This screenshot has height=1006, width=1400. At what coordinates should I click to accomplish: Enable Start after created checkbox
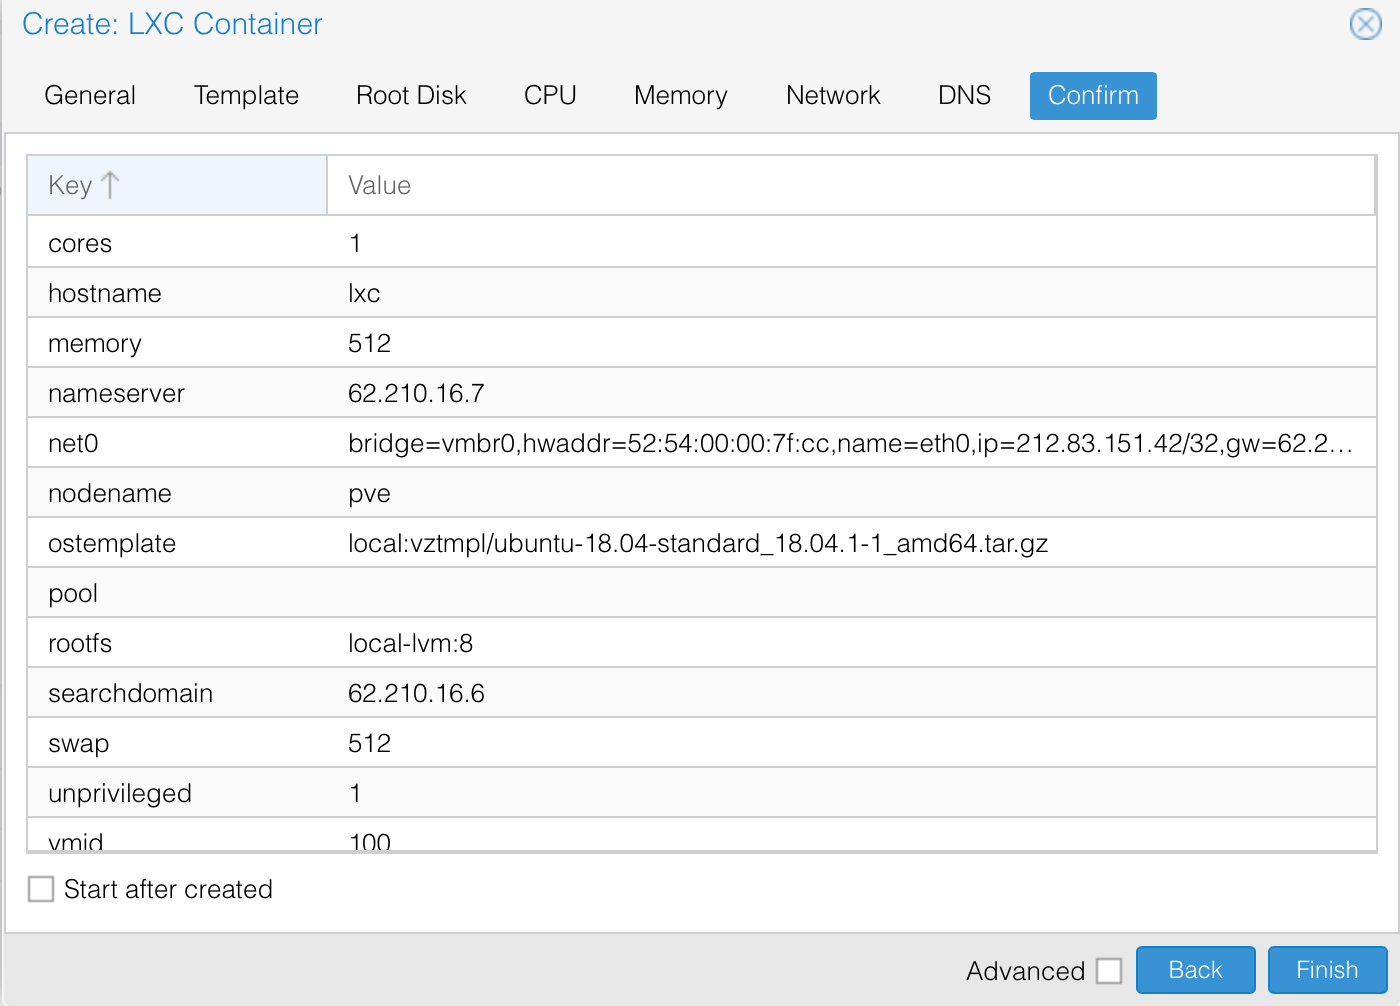(x=41, y=889)
